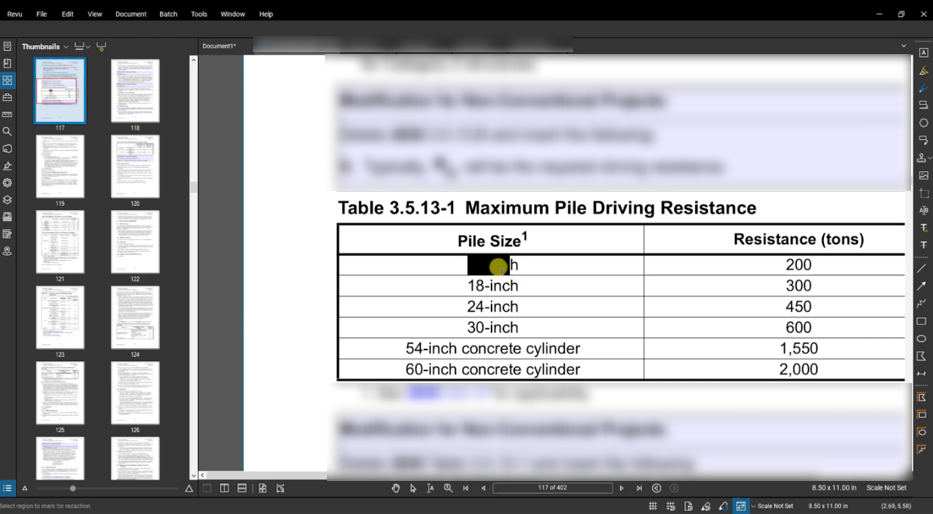The height and width of the screenshot is (514, 933).
Task: Expand the Thumbnails panel dropdown
Action: [x=66, y=46]
